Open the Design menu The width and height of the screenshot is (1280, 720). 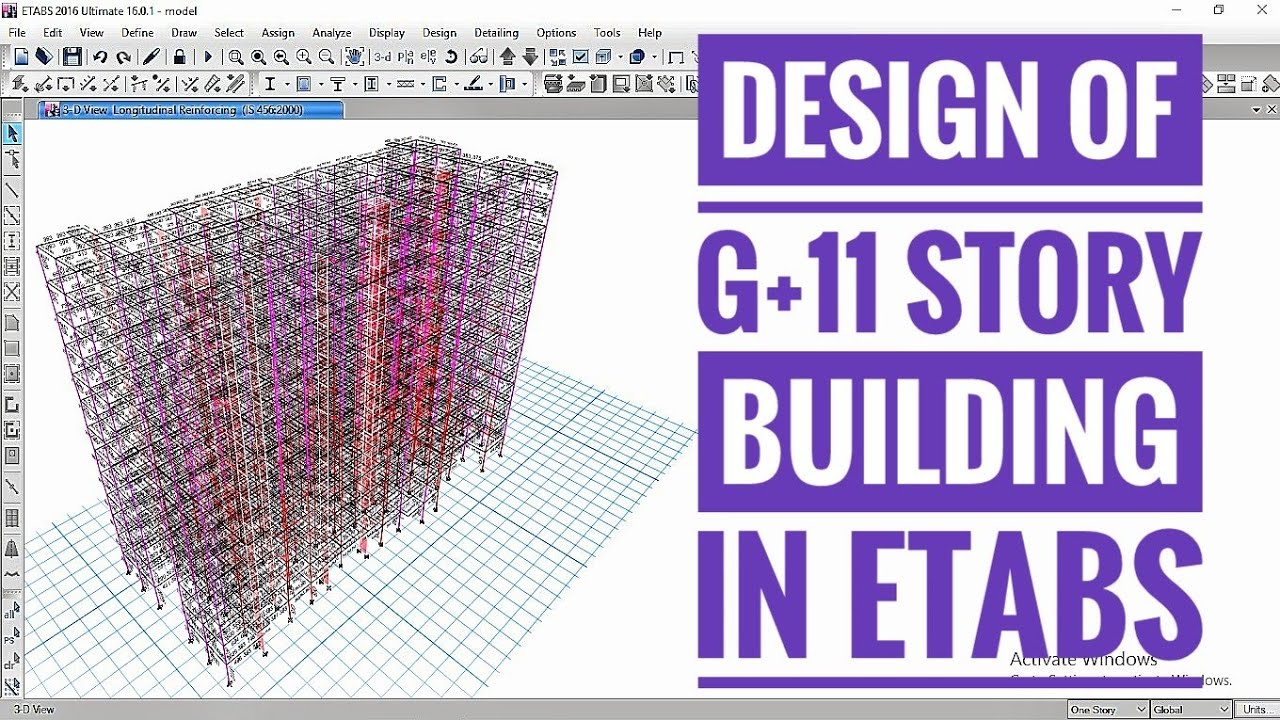[x=439, y=33]
